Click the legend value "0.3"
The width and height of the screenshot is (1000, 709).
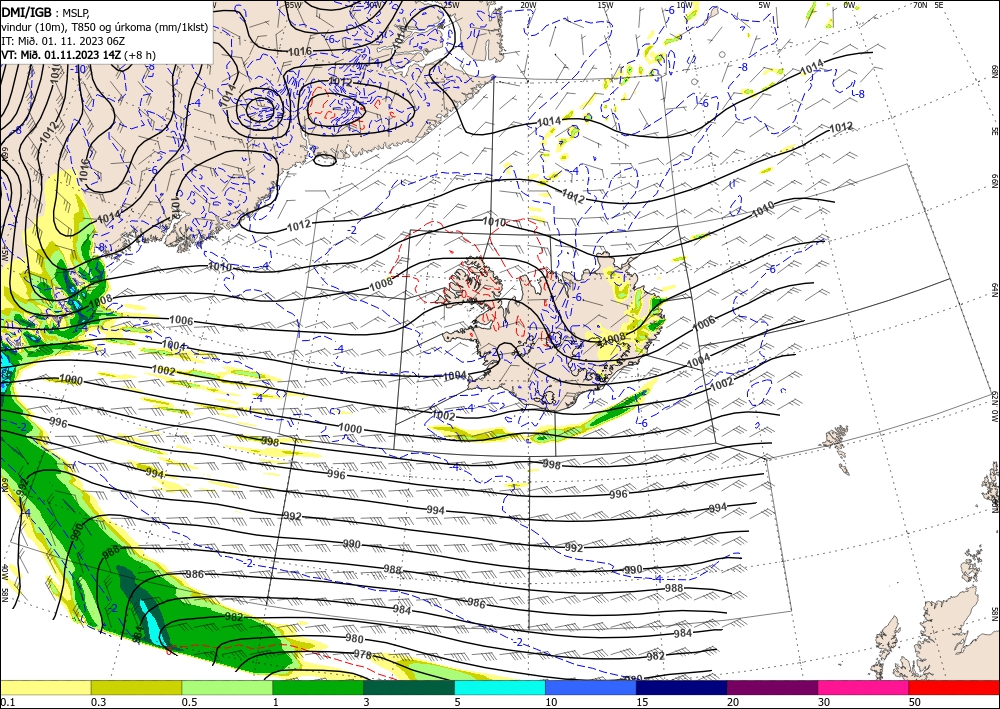[98, 702]
